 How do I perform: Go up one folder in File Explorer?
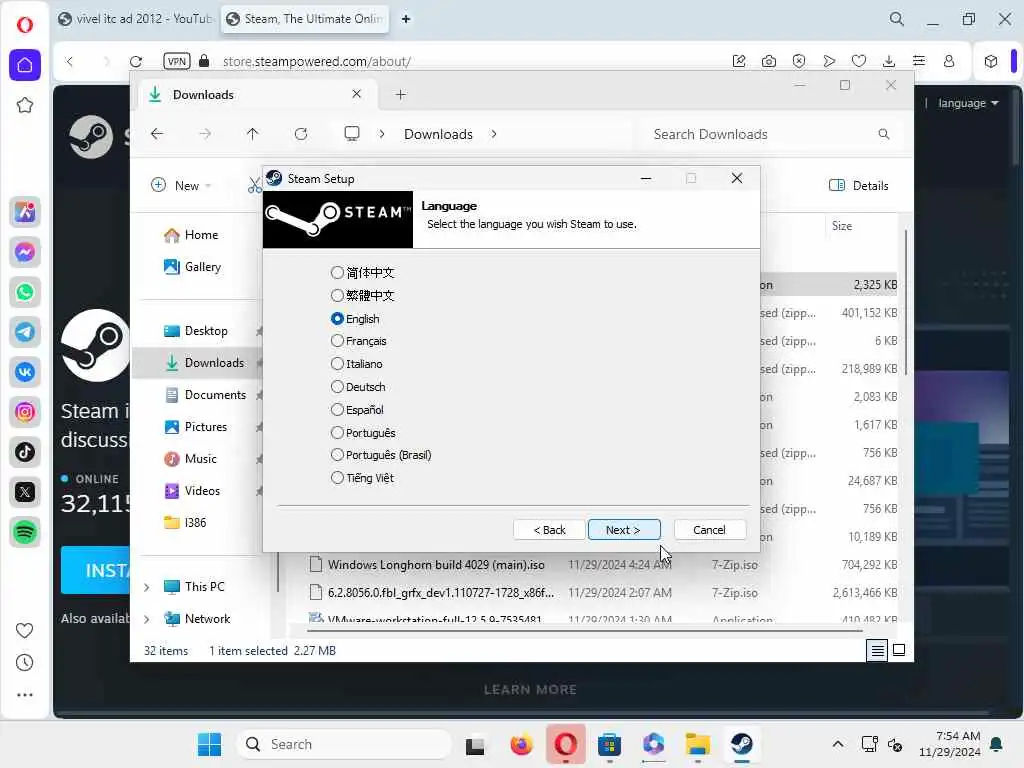point(253,134)
